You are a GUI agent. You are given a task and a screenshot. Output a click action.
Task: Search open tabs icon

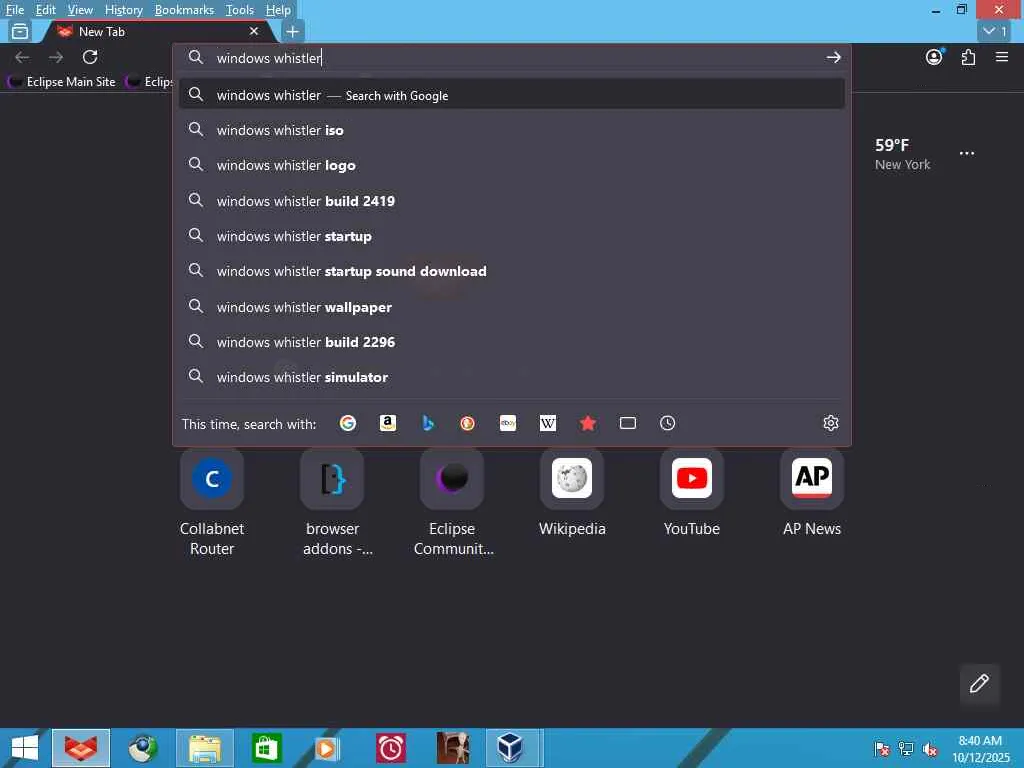[628, 423]
